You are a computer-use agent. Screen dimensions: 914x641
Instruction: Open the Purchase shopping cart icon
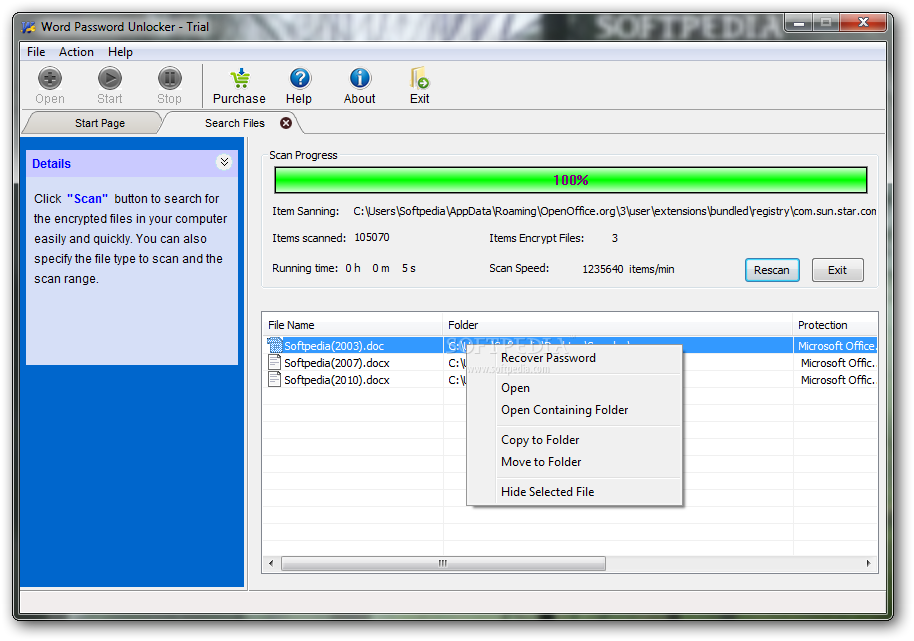point(240,79)
